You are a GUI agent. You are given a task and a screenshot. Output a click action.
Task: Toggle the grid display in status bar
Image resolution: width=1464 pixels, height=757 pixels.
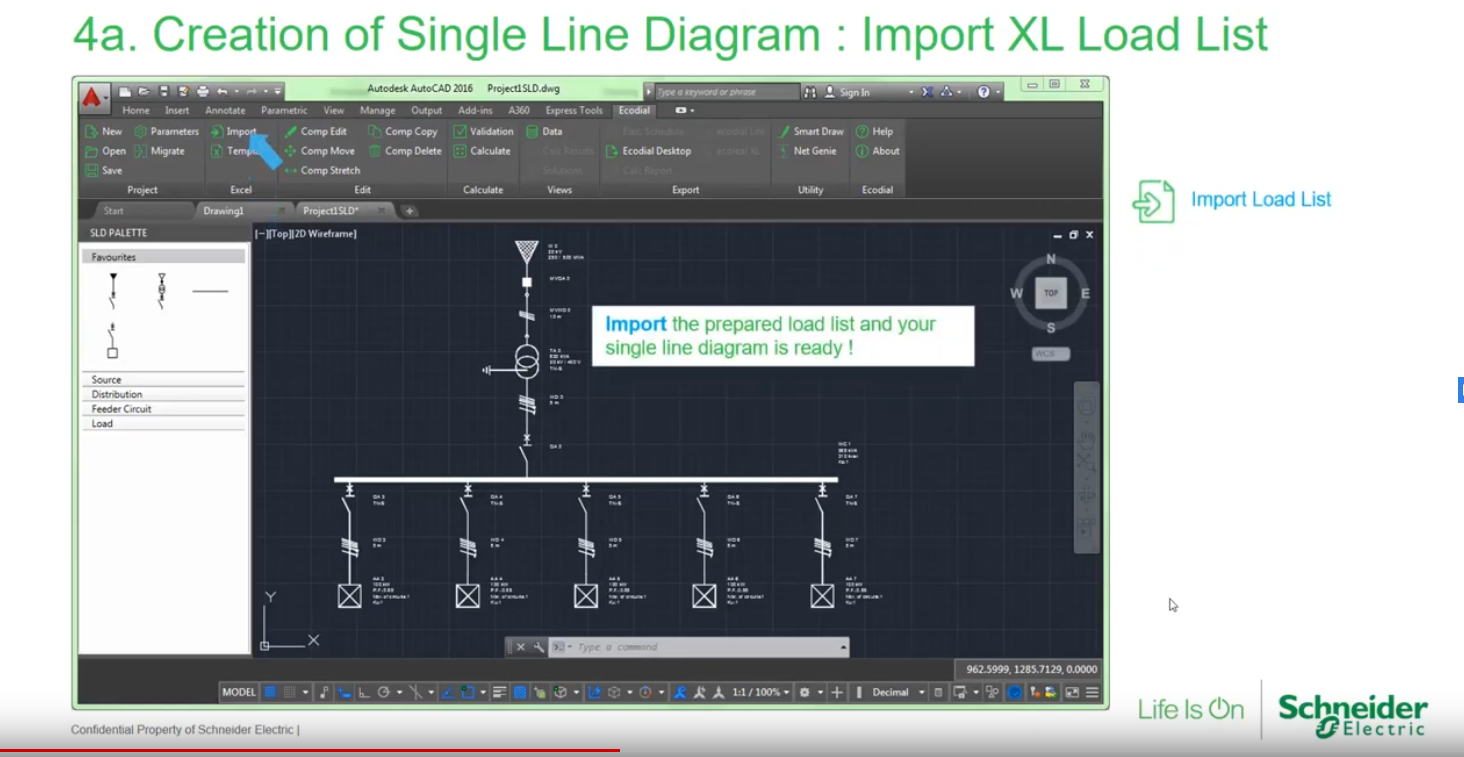click(268, 691)
